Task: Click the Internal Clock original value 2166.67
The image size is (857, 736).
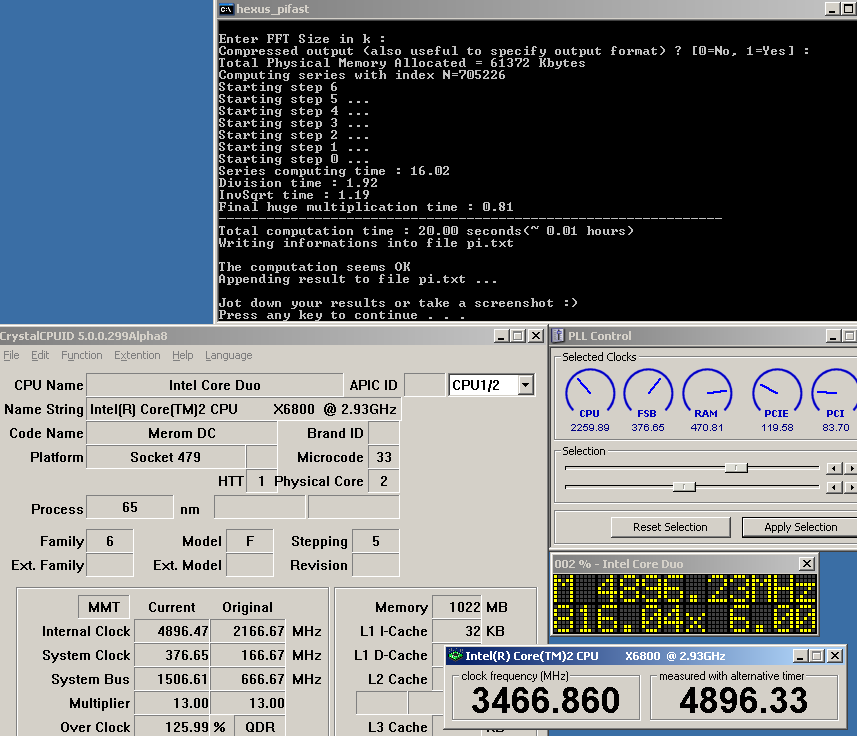Action: 248,631
